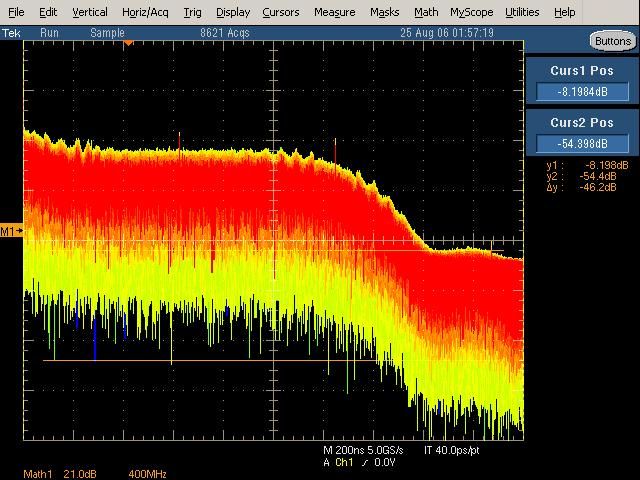Open the Measure menu
Viewport: 640px width, 480px height.
(x=334, y=12)
